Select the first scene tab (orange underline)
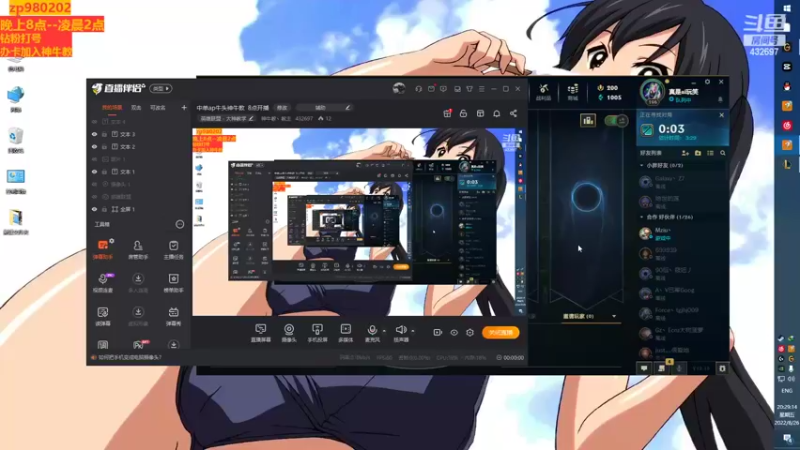 click(112, 108)
